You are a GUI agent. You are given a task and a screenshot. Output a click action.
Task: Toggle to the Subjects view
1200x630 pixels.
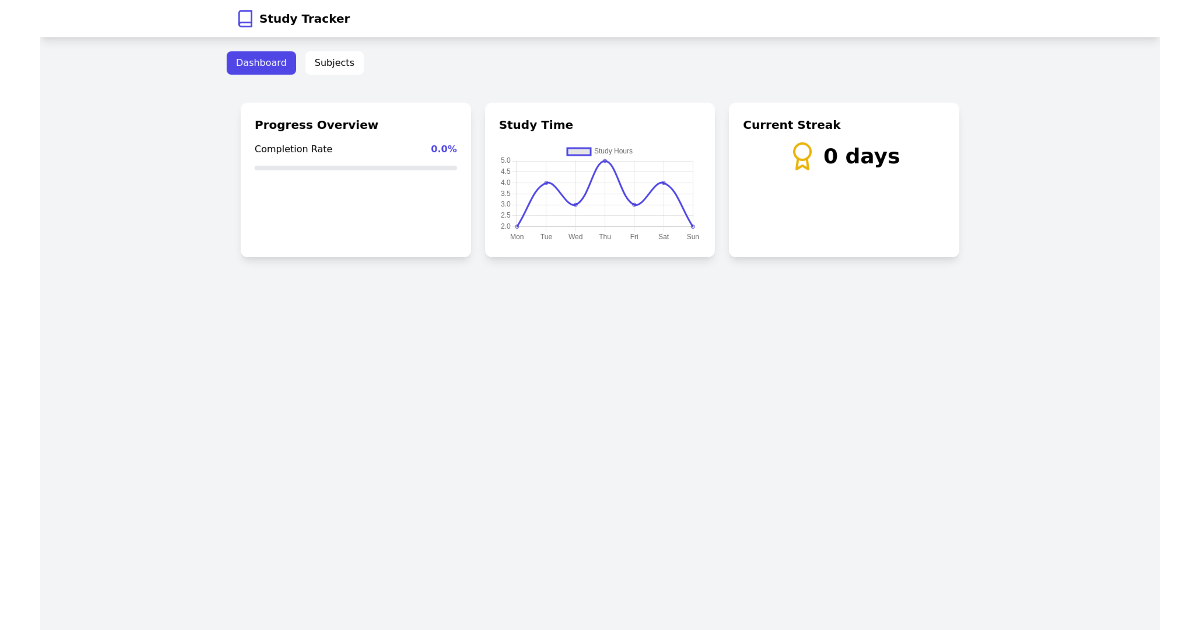click(334, 63)
